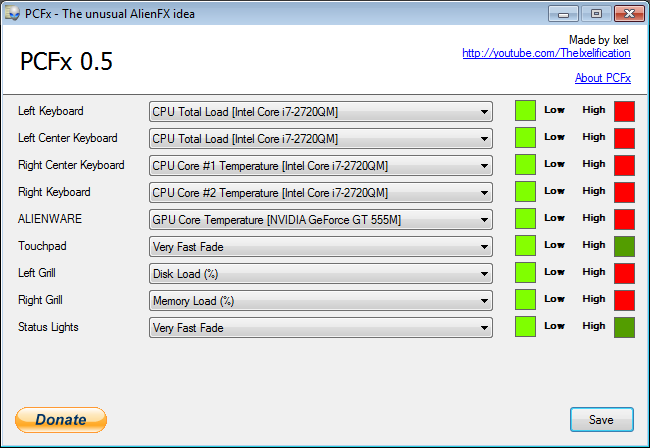Pick the Low color for Left Keyboard
Viewport: 650px width, 448px height.
pos(525,111)
